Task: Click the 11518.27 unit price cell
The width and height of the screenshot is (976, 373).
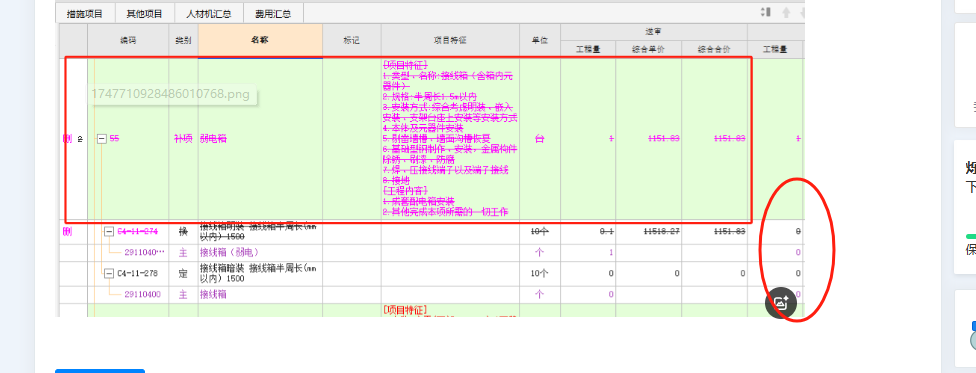Action: [649, 231]
